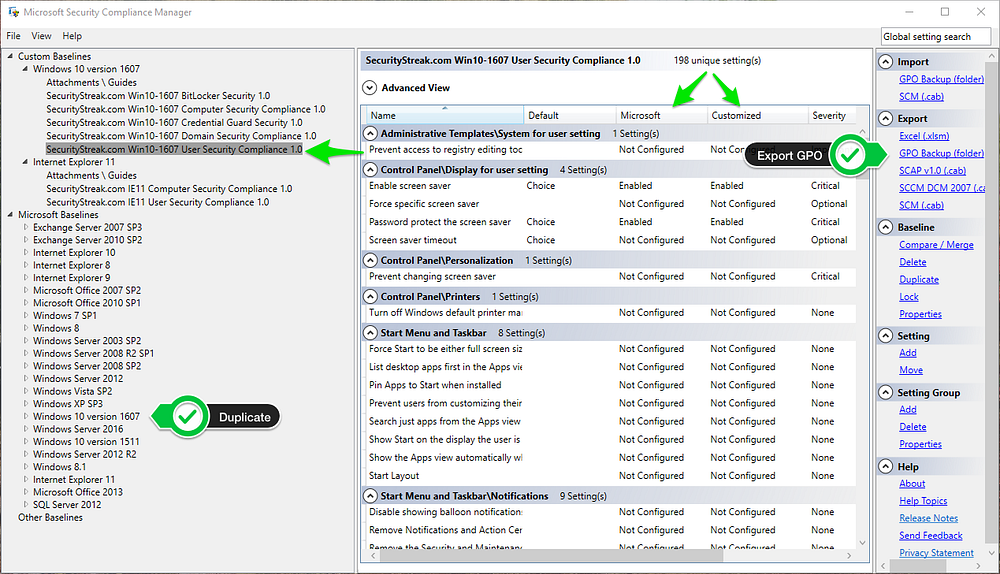The height and width of the screenshot is (574, 1000).
Task: Collapse Windows 10 version 1607 custom node
Action: (26, 69)
